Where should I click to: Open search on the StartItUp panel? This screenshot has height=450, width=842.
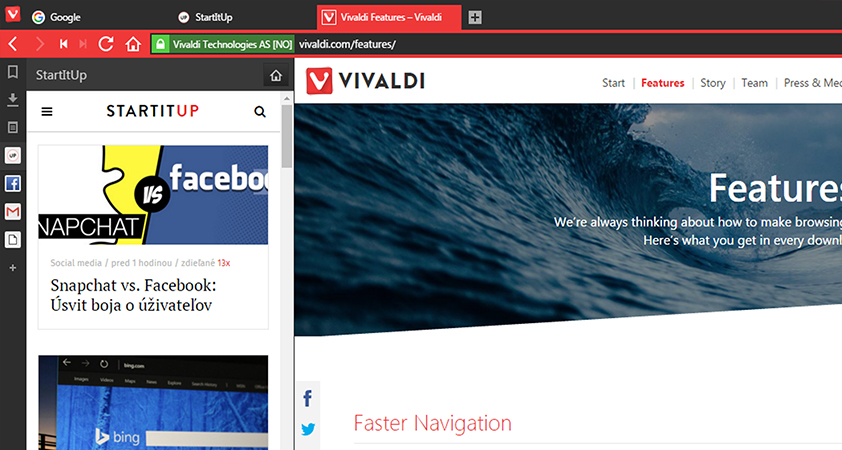(260, 112)
